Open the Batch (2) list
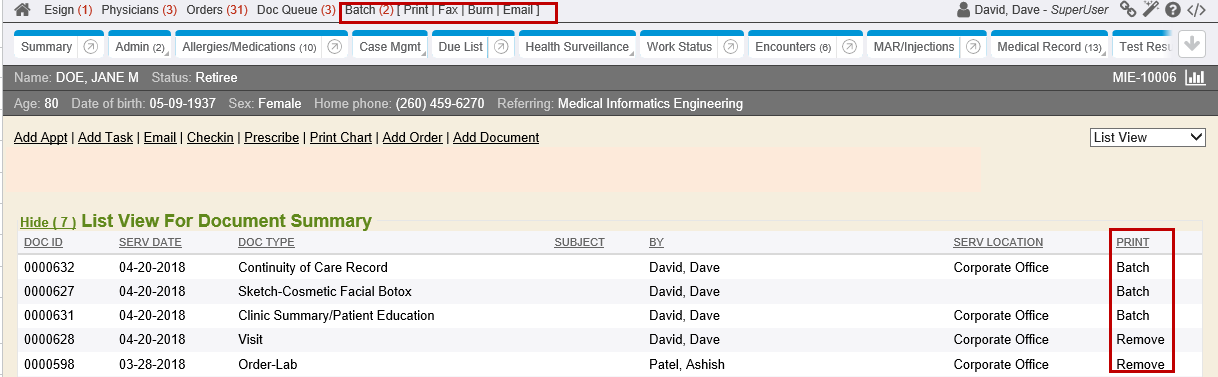The image size is (1218, 377). pyautogui.click(x=369, y=10)
